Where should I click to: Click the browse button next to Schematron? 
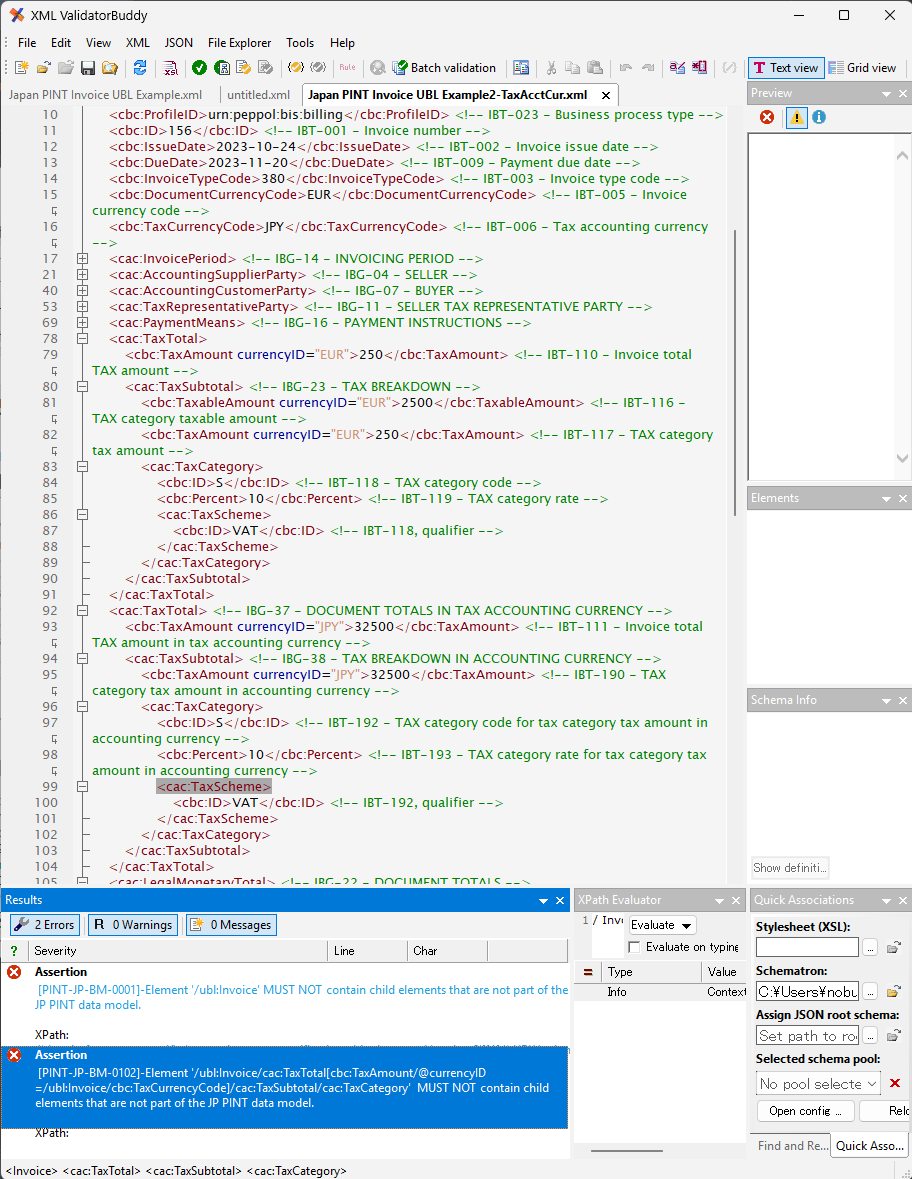click(870, 992)
